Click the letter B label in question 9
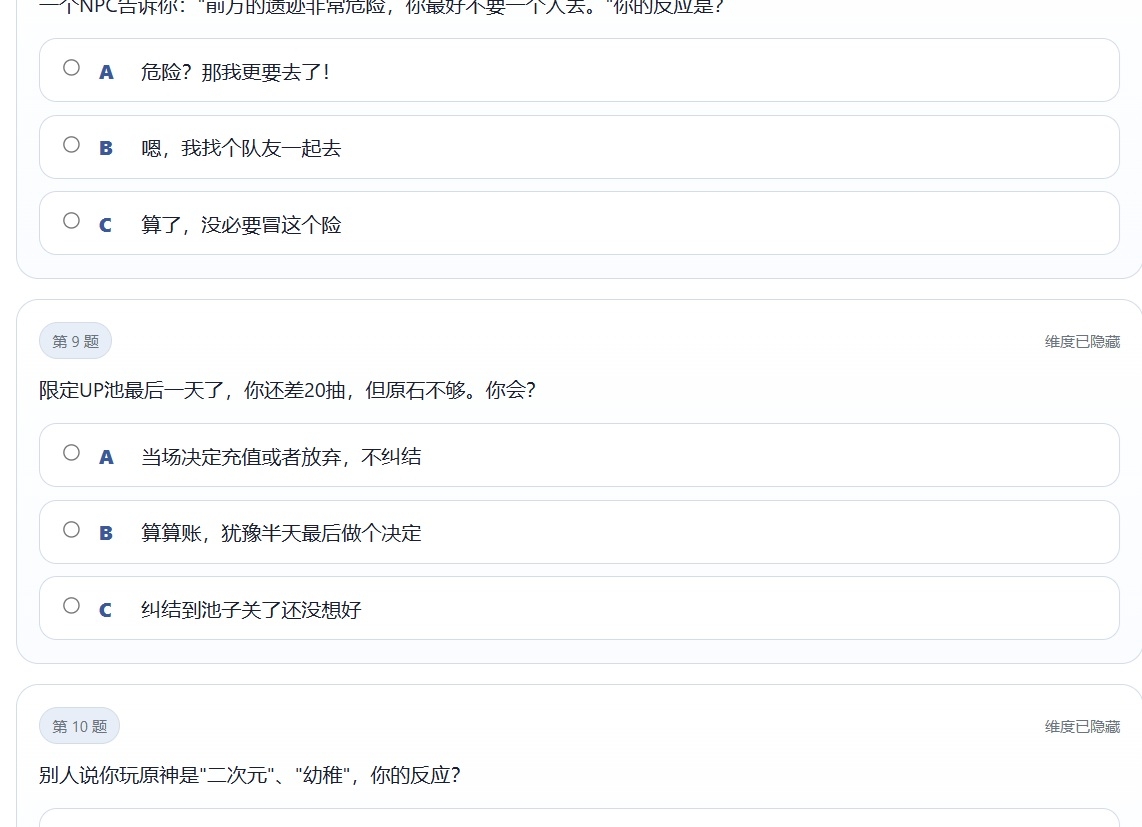The width and height of the screenshot is (1142, 827). (x=106, y=533)
